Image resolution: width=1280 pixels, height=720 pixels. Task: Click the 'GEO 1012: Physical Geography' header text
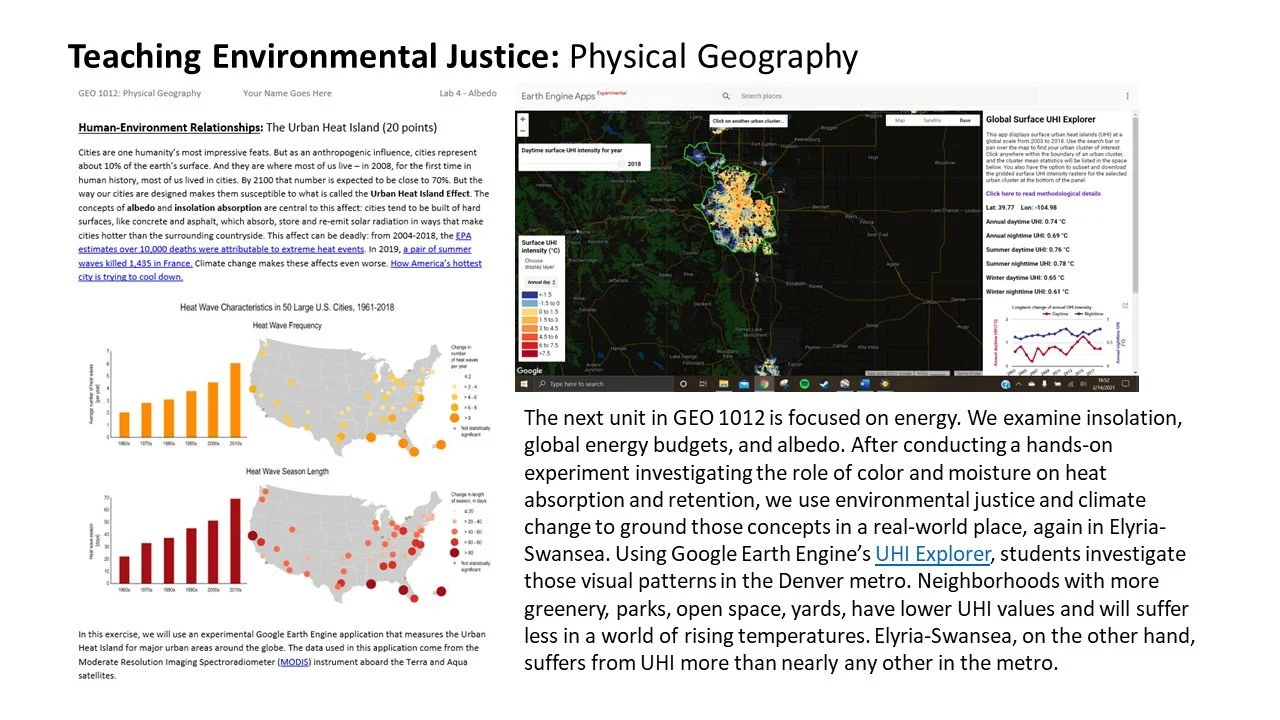tap(139, 93)
